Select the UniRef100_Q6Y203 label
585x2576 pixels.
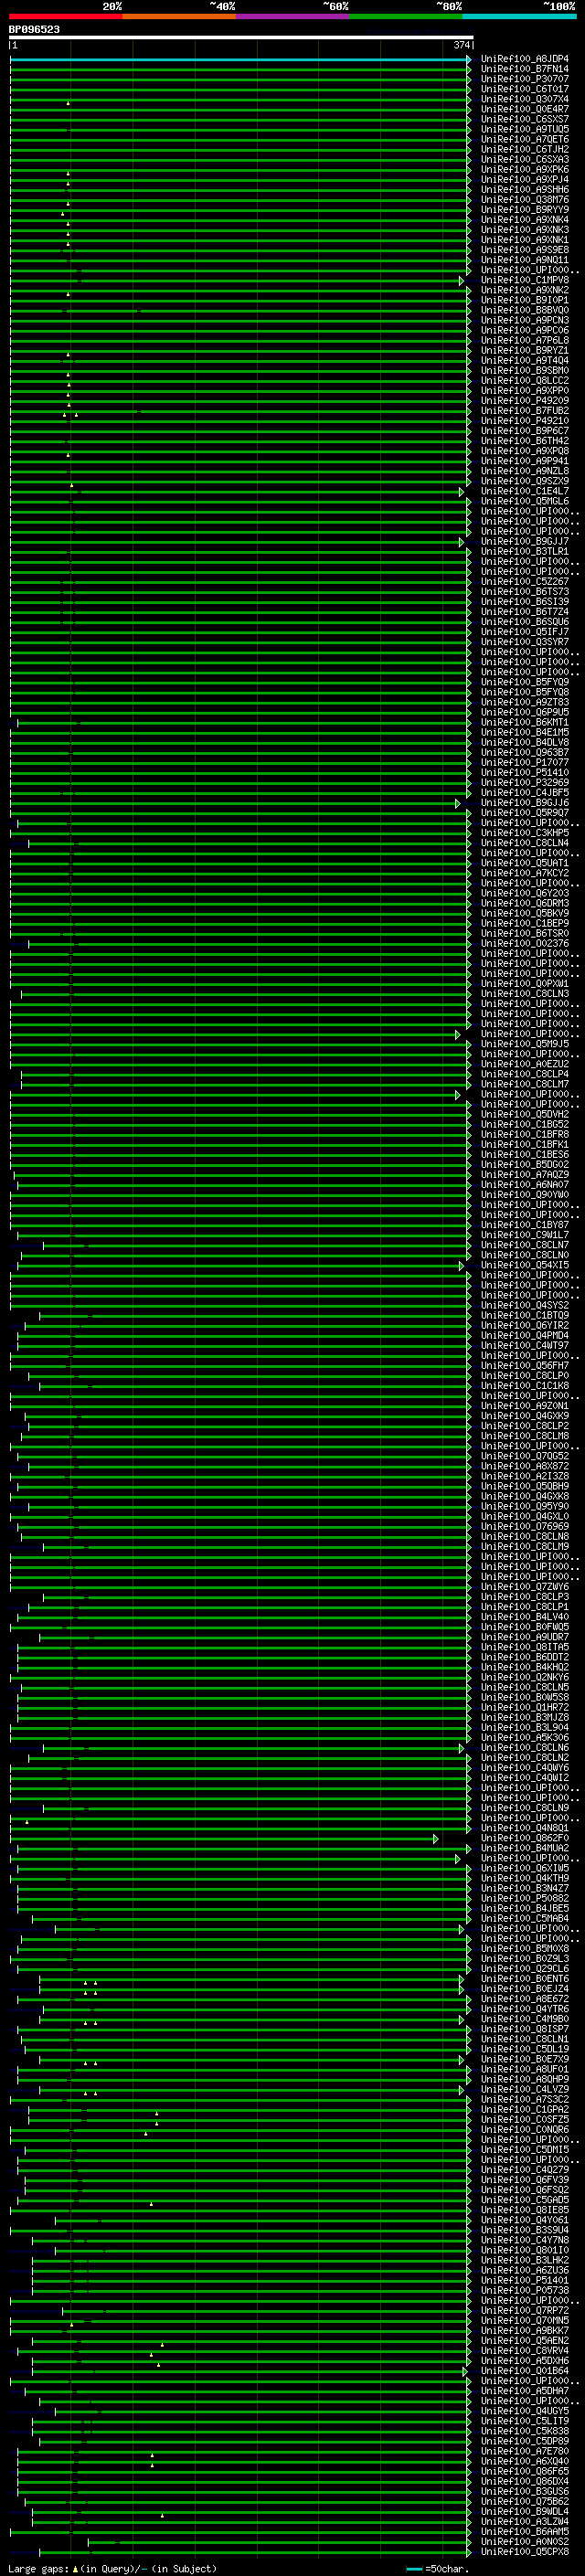click(x=525, y=893)
